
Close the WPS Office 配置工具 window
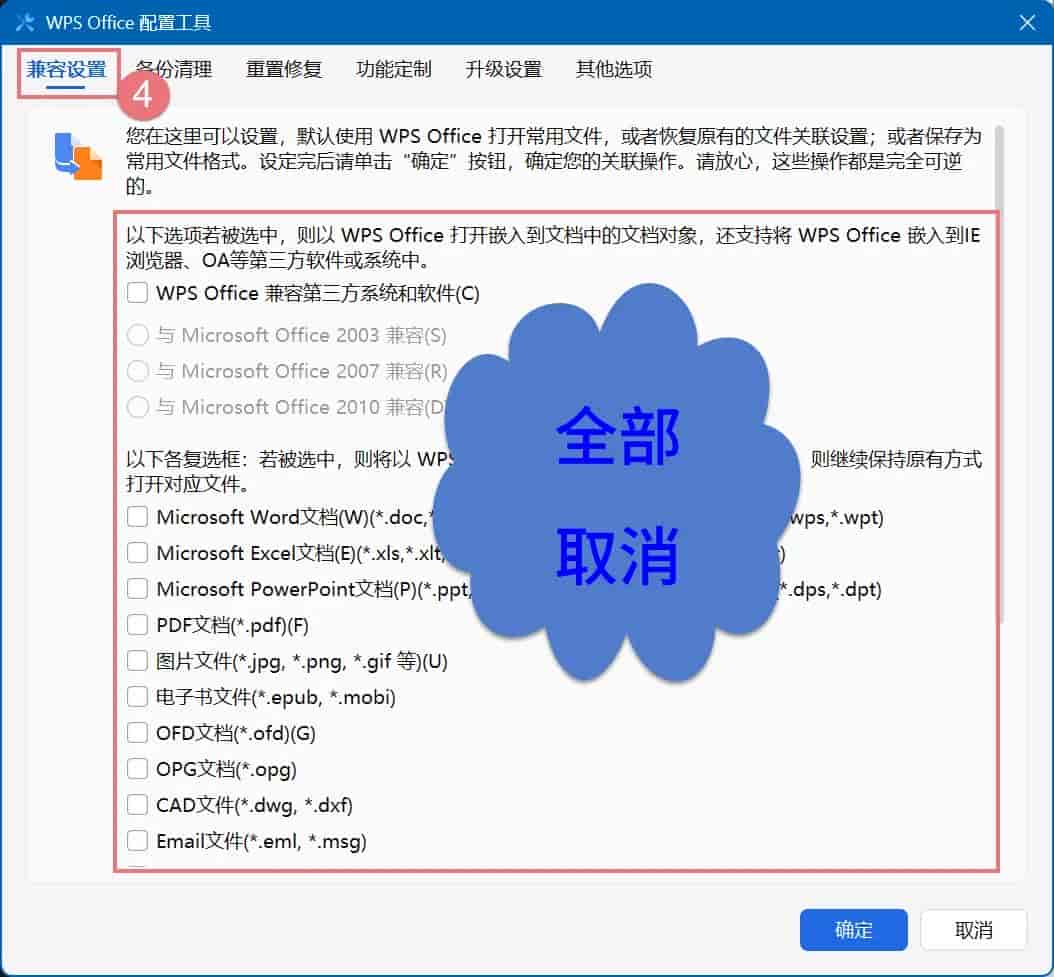(1026, 23)
